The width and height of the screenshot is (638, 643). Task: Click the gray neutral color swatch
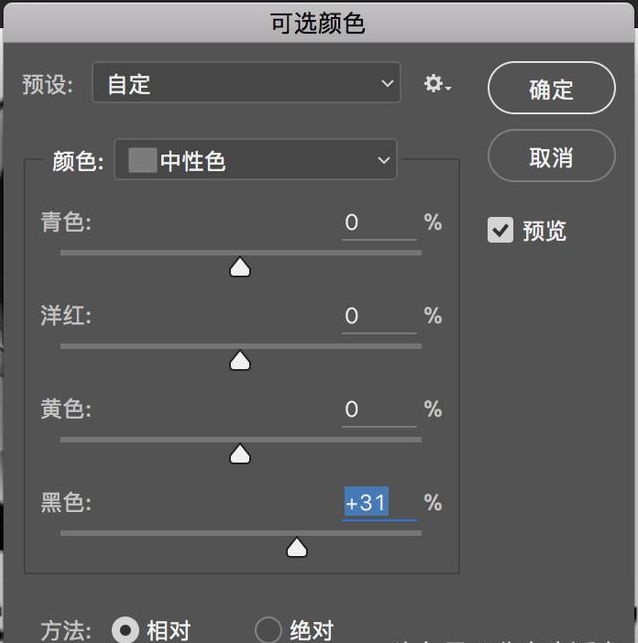(142, 160)
